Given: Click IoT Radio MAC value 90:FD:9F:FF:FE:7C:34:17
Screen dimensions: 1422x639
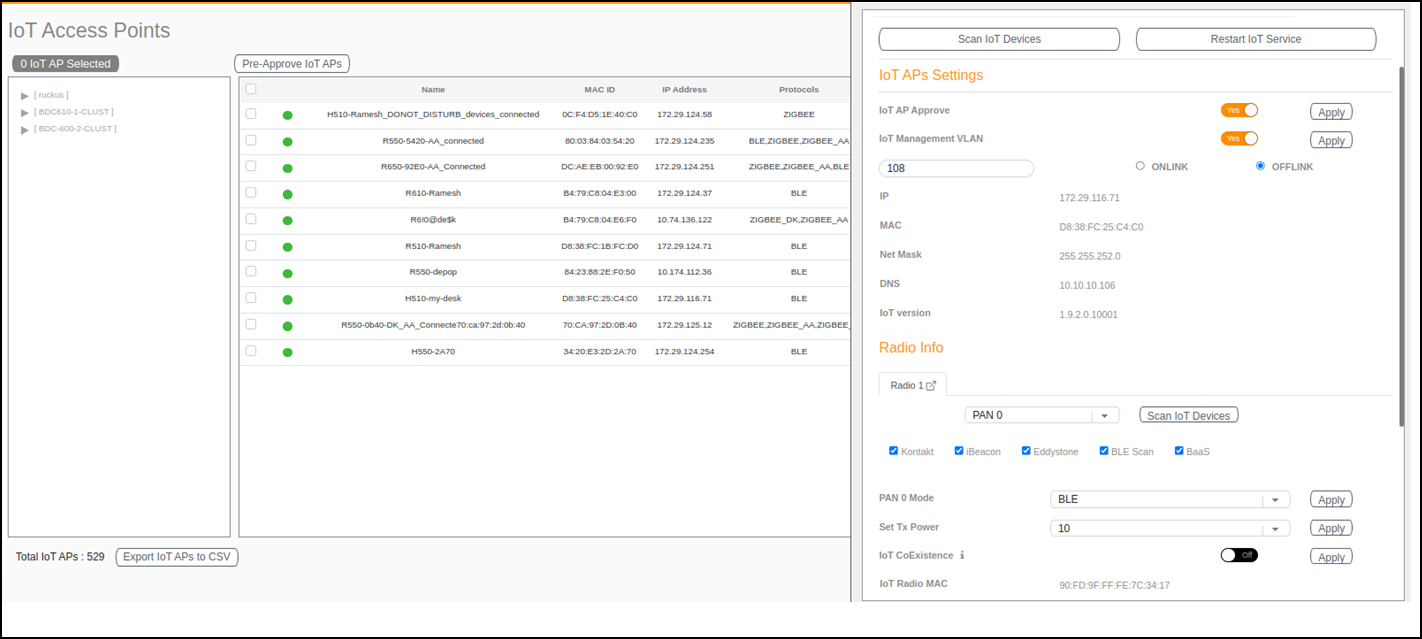Looking at the screenshot, I should point(1114,585).
